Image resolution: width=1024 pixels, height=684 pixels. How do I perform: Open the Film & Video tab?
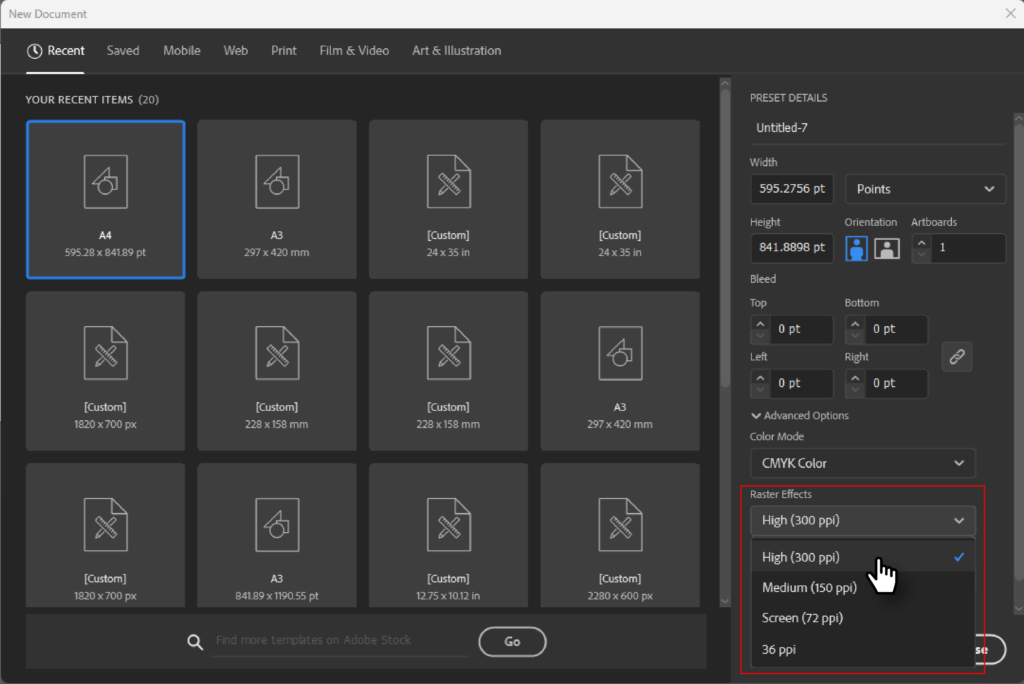354,51
